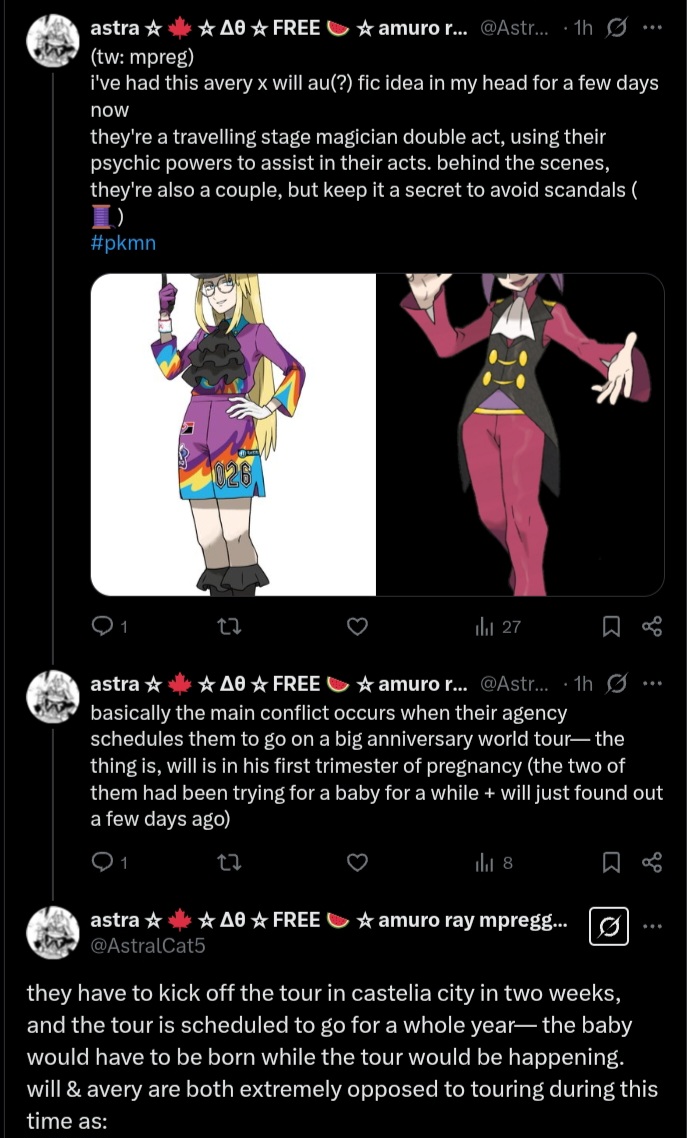Bookmark the first post with images
The image size is (687, 1138).
pos(611,626)
